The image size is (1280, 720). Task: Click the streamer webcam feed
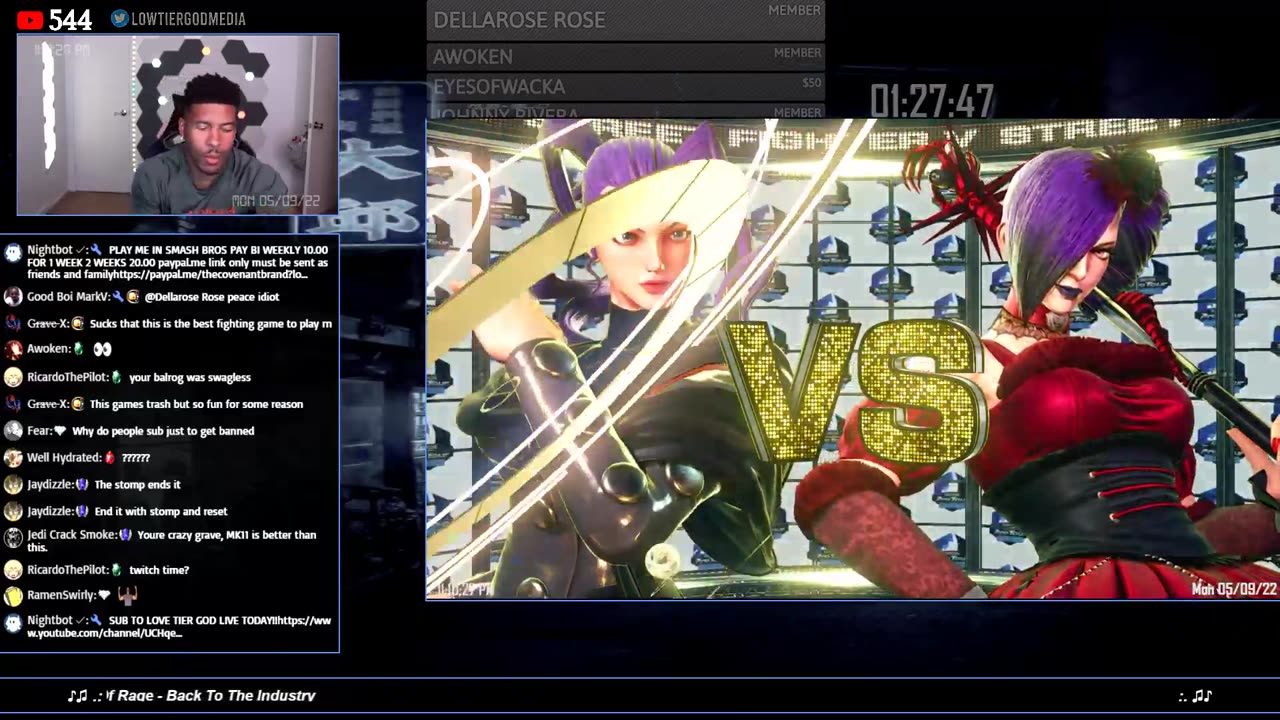(178, 125)
